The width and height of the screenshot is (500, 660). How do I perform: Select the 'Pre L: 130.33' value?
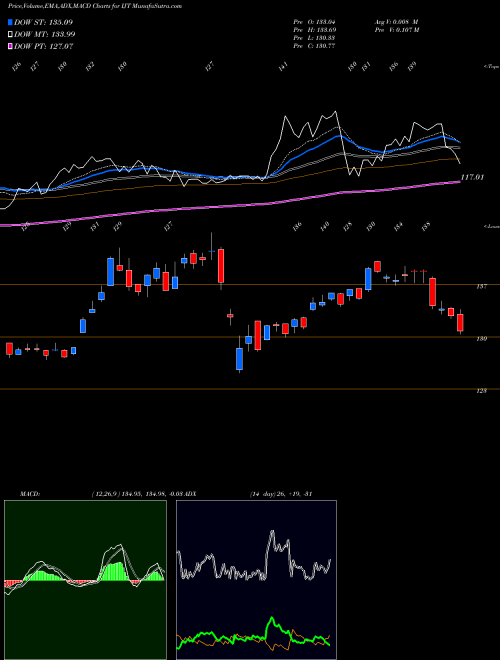(314, 38)
